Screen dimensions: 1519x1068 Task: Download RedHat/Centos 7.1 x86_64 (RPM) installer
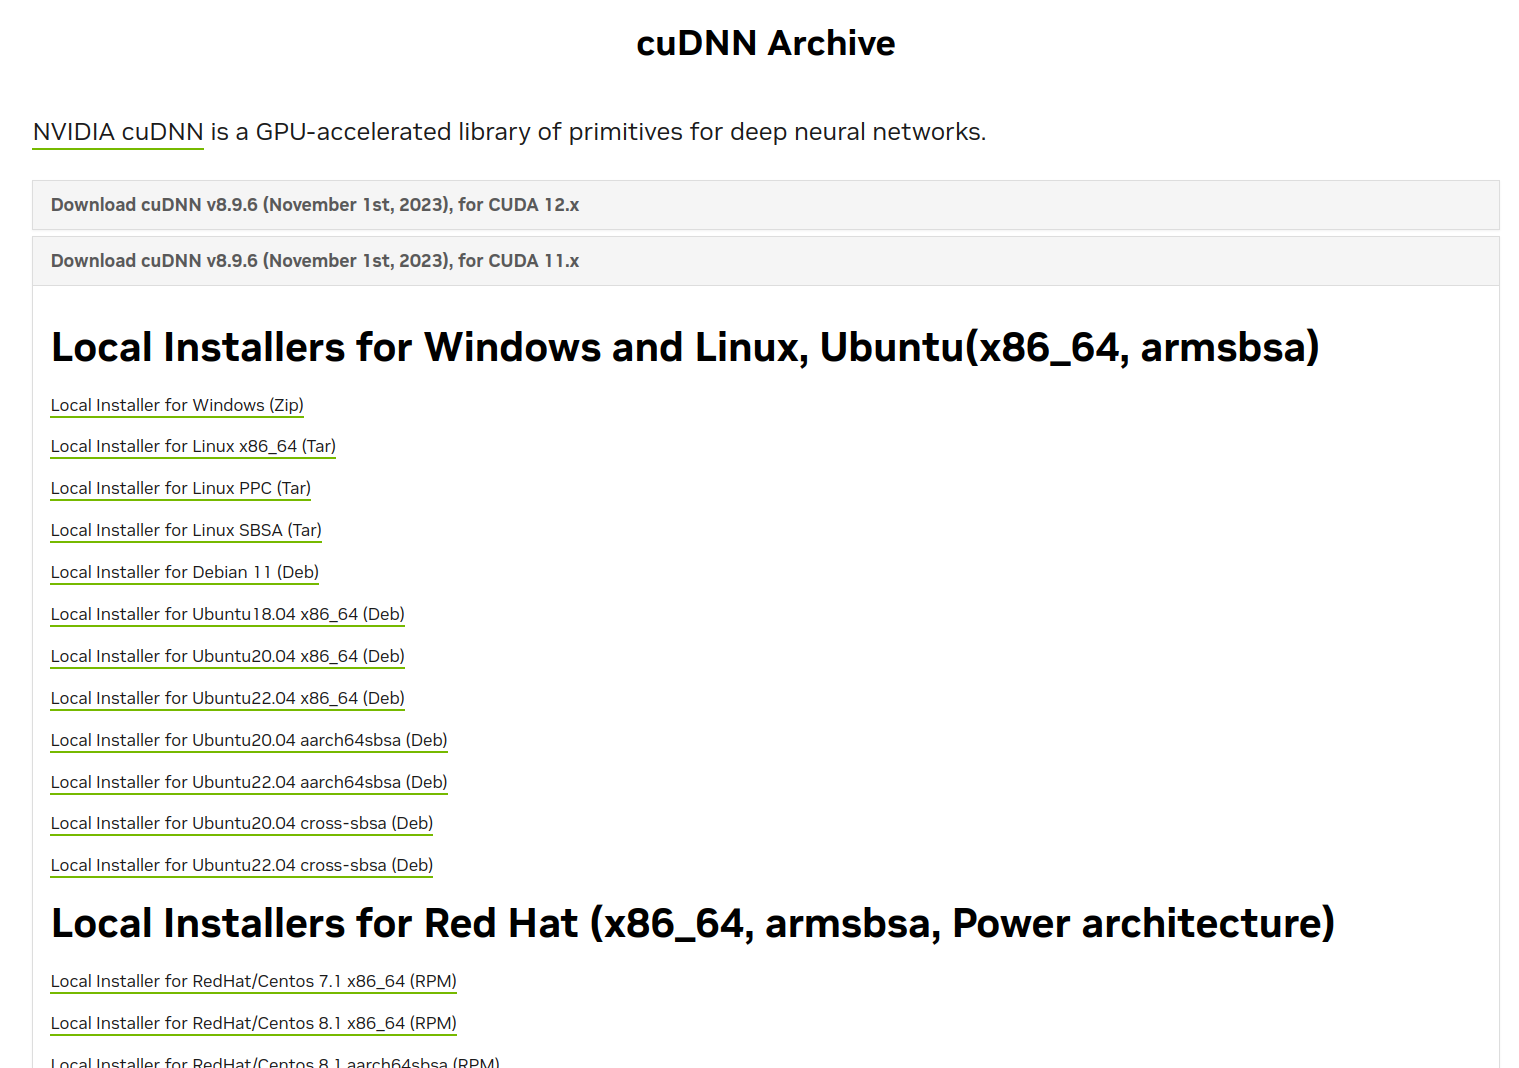[x=254, y=981]
